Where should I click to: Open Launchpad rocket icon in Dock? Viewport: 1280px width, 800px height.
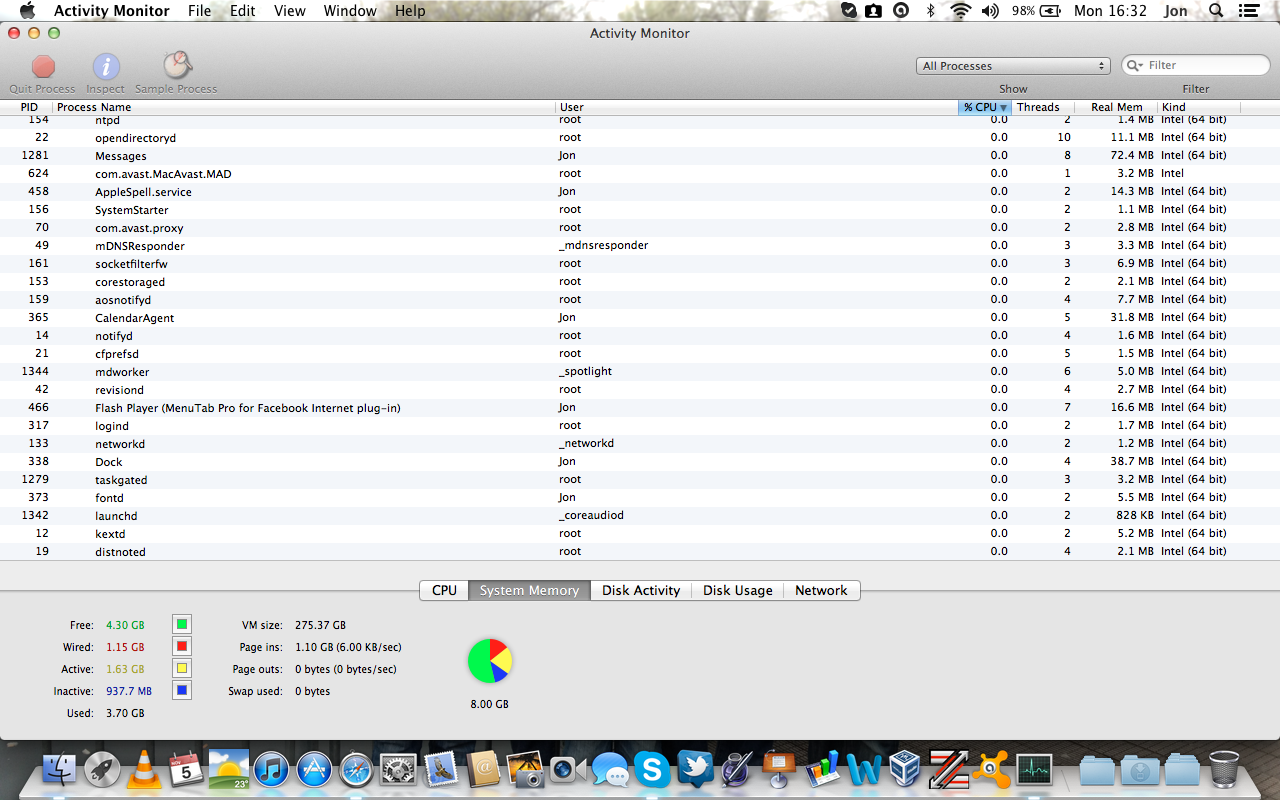(102, 769)
